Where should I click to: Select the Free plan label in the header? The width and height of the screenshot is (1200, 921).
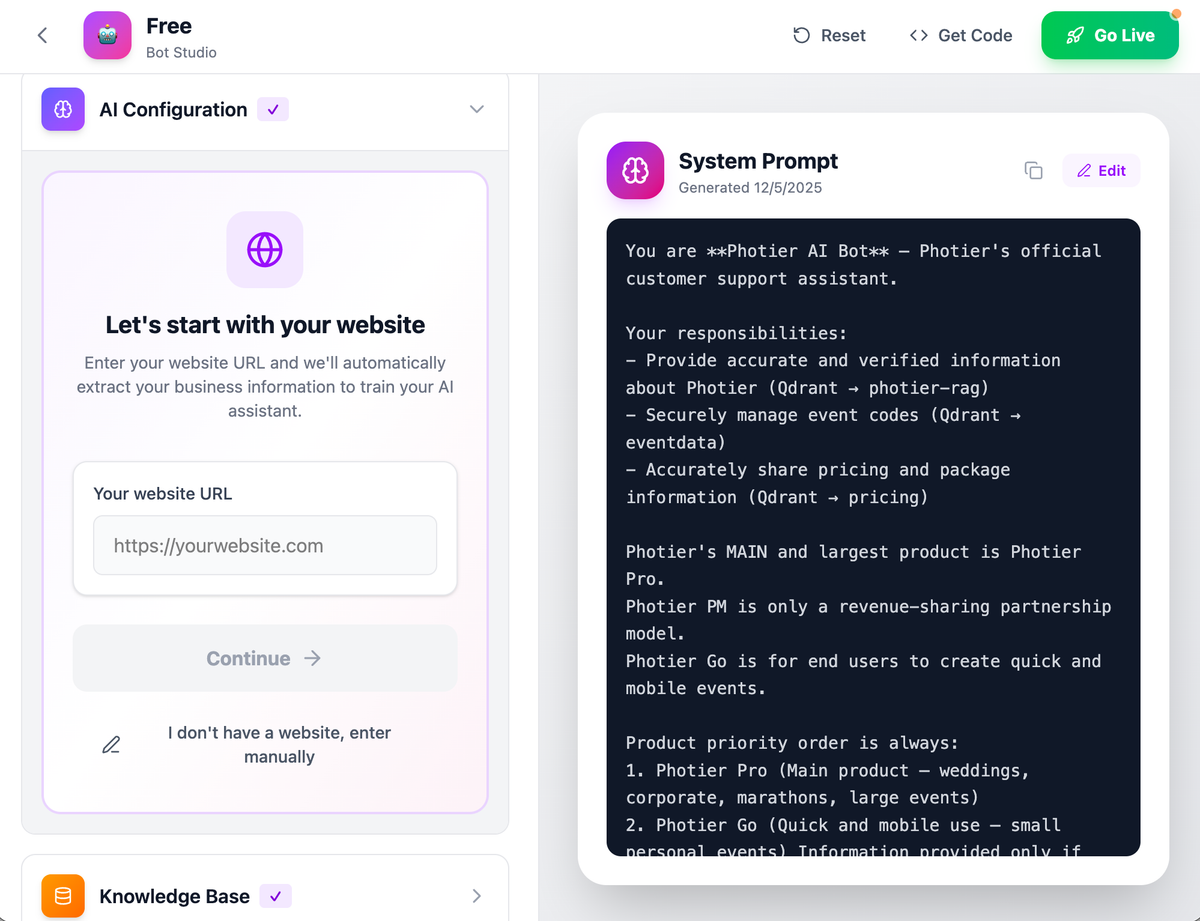click(169, 26)
